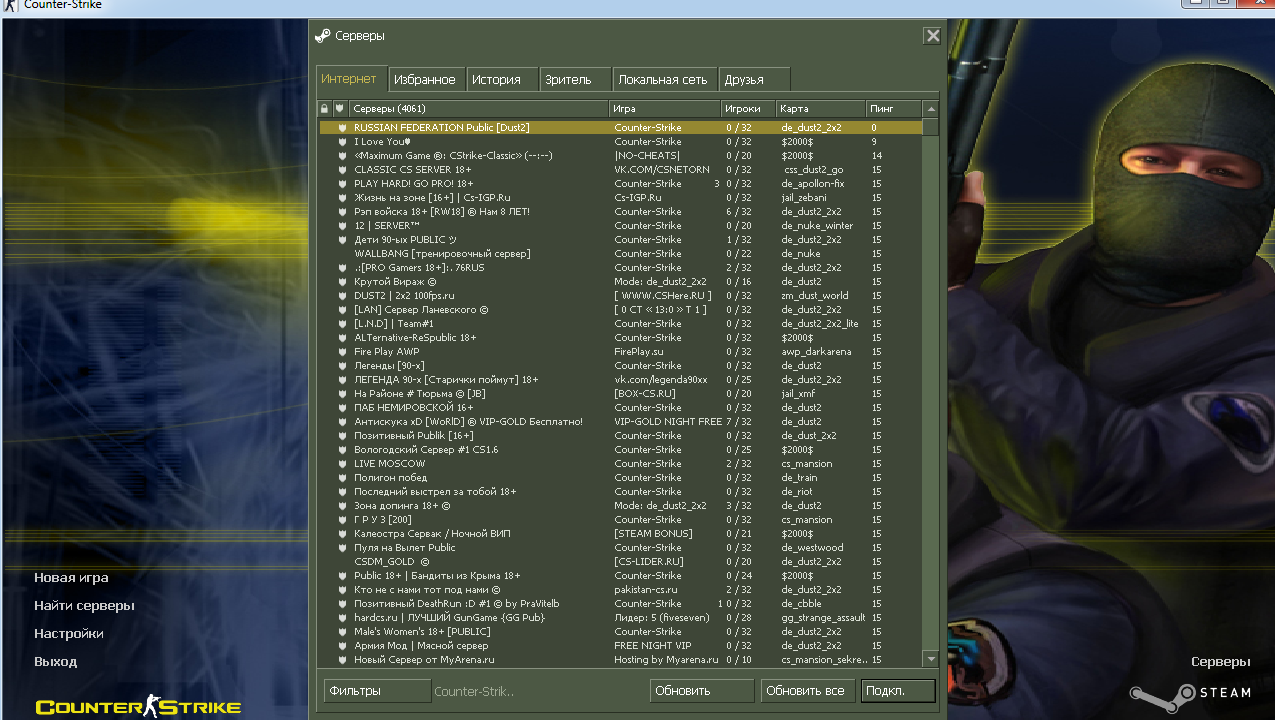The height and width of the screenshot is (720, 1275).
Task: Click Counter-Strike icon in window title bar
Action: click(x=10, y=5)
